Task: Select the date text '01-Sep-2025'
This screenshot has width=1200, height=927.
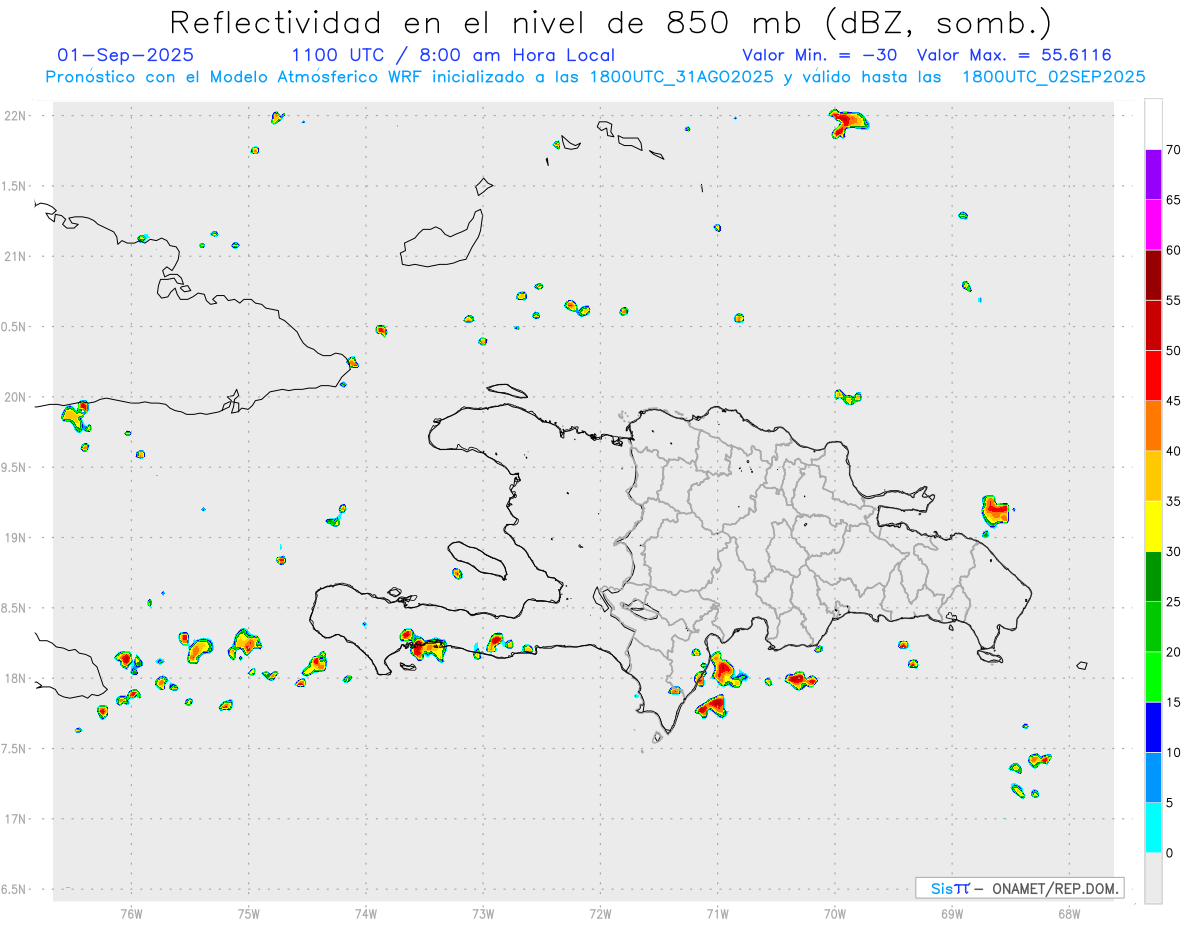Action: click(126, 56)
